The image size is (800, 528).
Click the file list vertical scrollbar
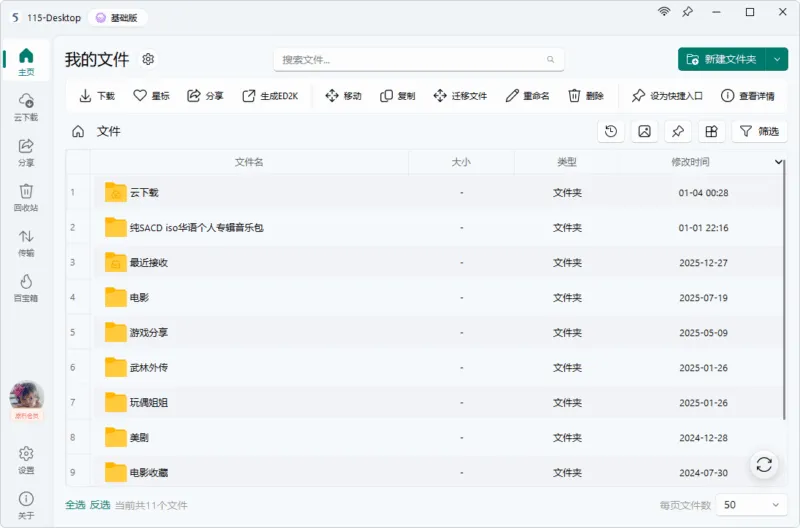pos(784,289)
